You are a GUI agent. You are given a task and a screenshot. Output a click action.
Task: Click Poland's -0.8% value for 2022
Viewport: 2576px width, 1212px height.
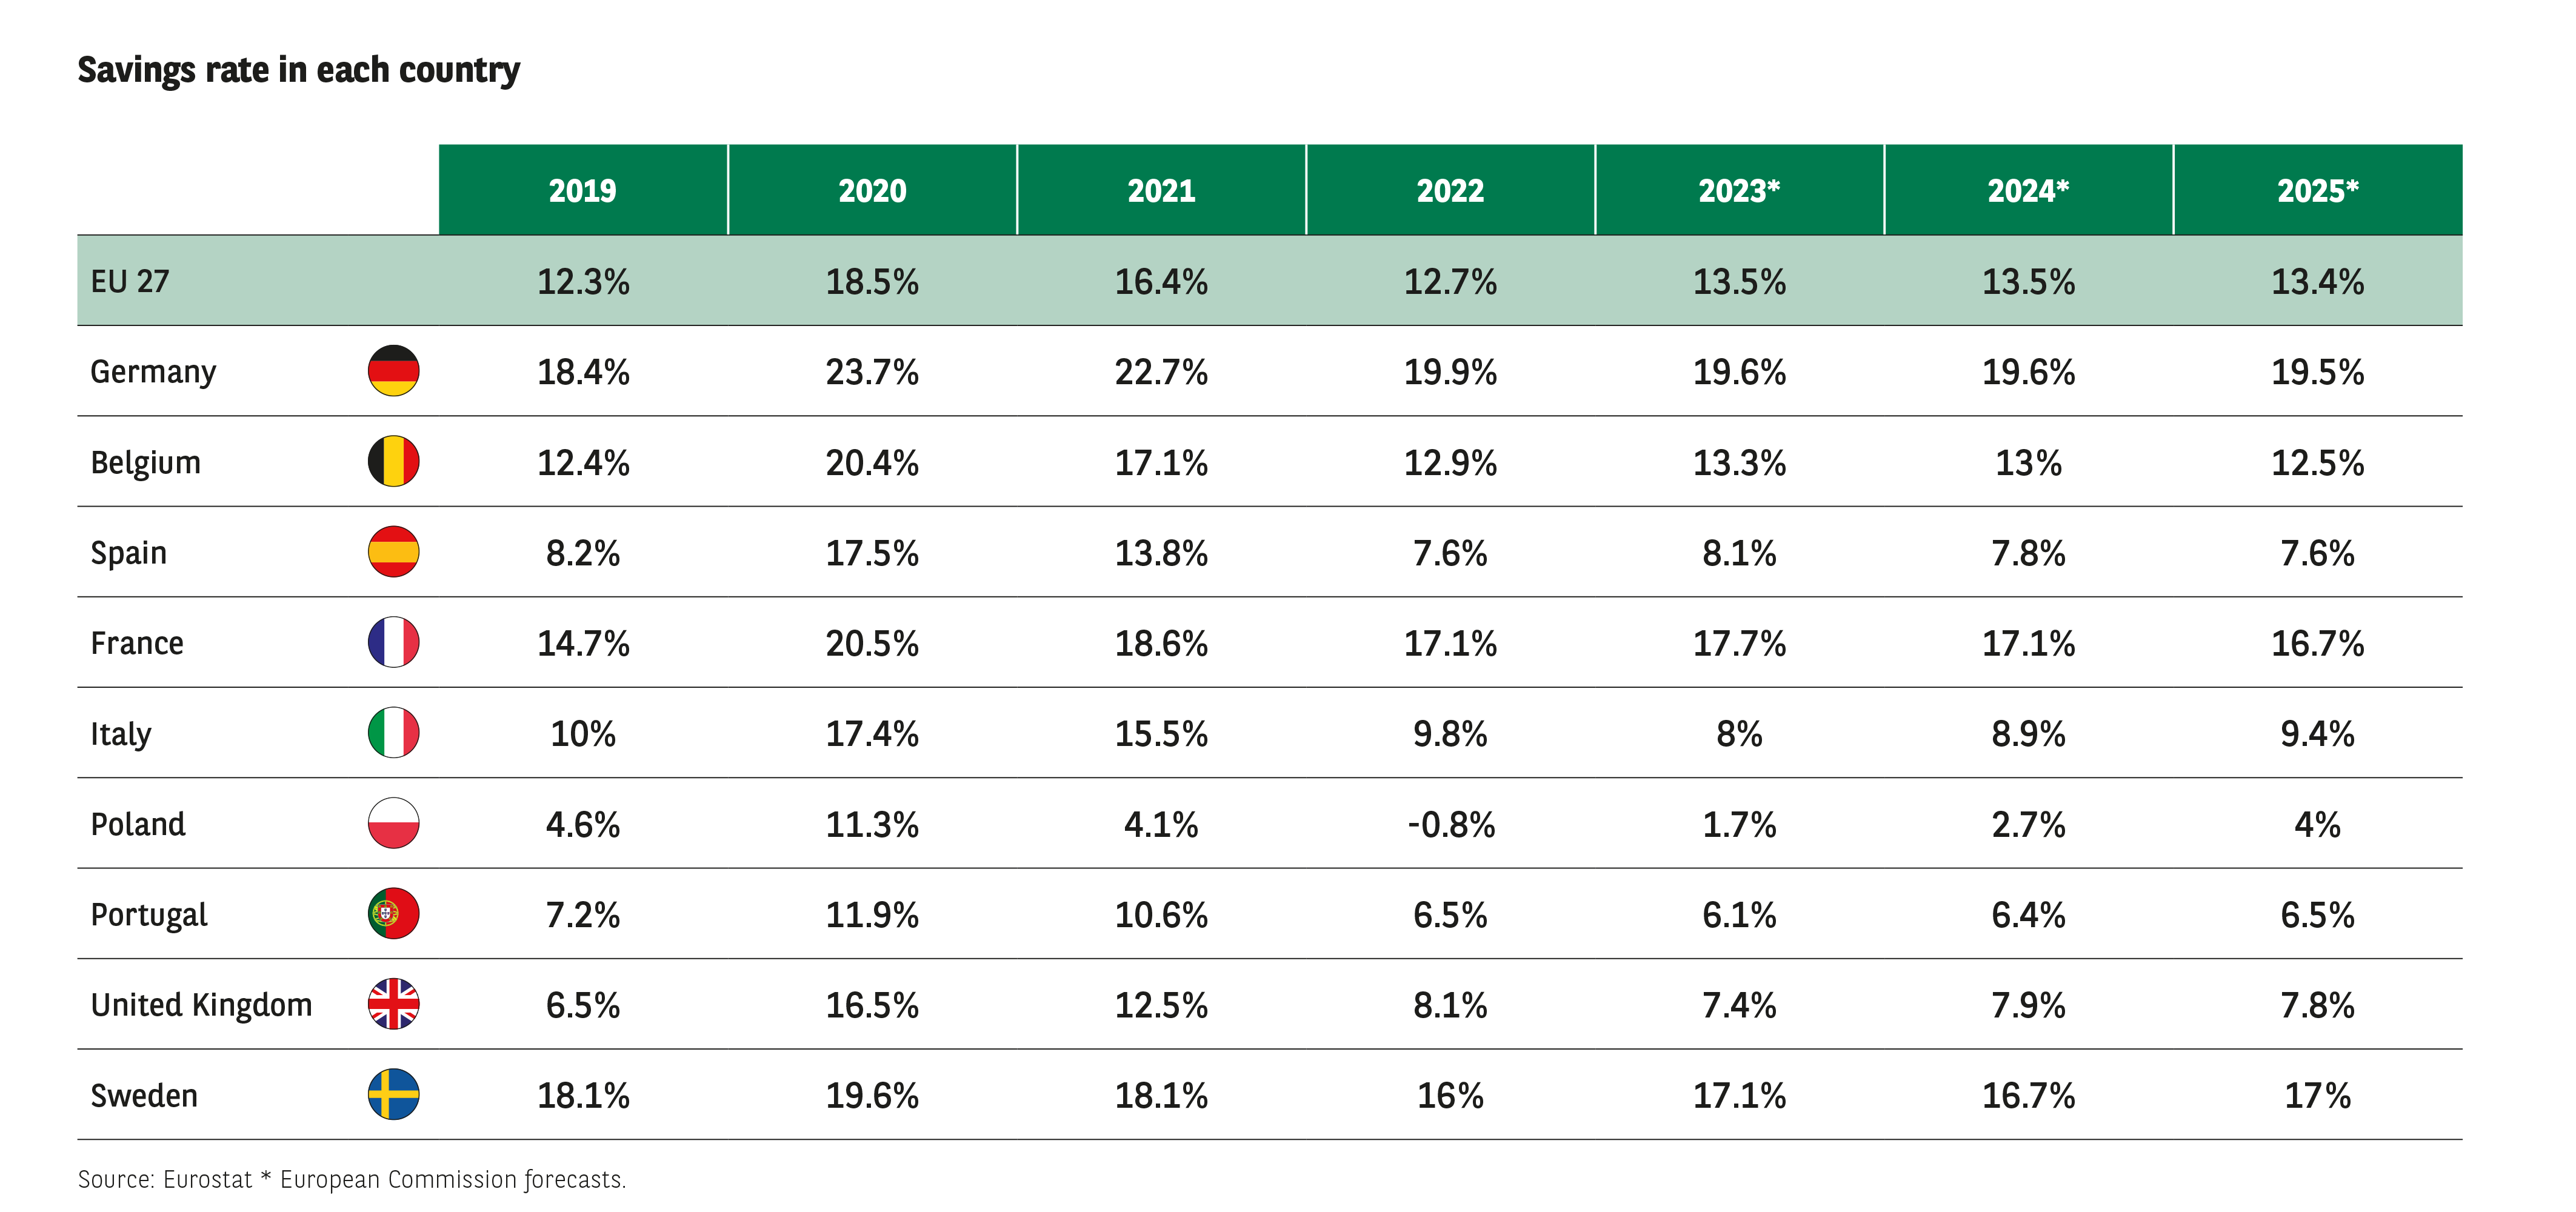(1450, 825)
